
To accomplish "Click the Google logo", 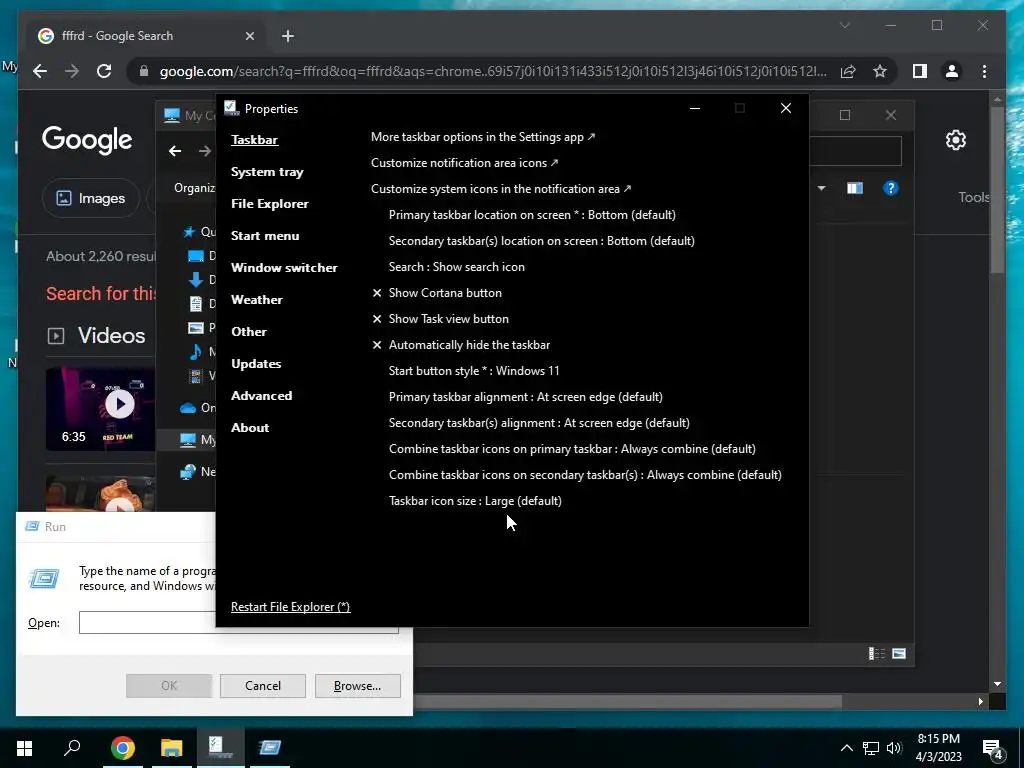I will pyautogui.click(x=87, y=140).
